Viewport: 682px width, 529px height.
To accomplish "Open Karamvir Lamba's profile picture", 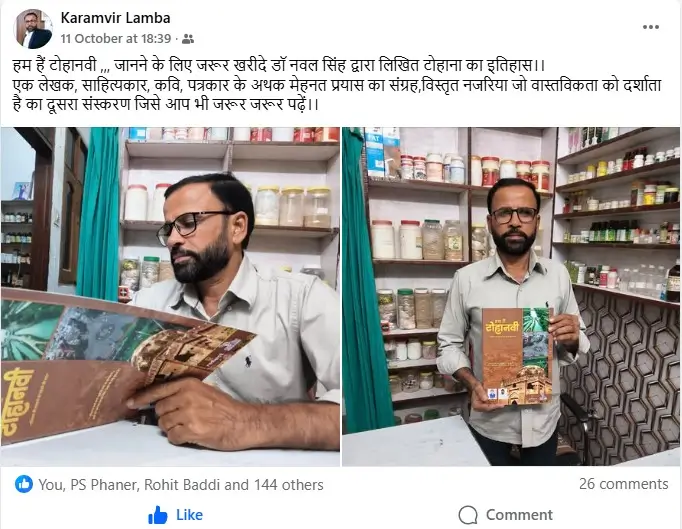I will [x=33, y=29].
